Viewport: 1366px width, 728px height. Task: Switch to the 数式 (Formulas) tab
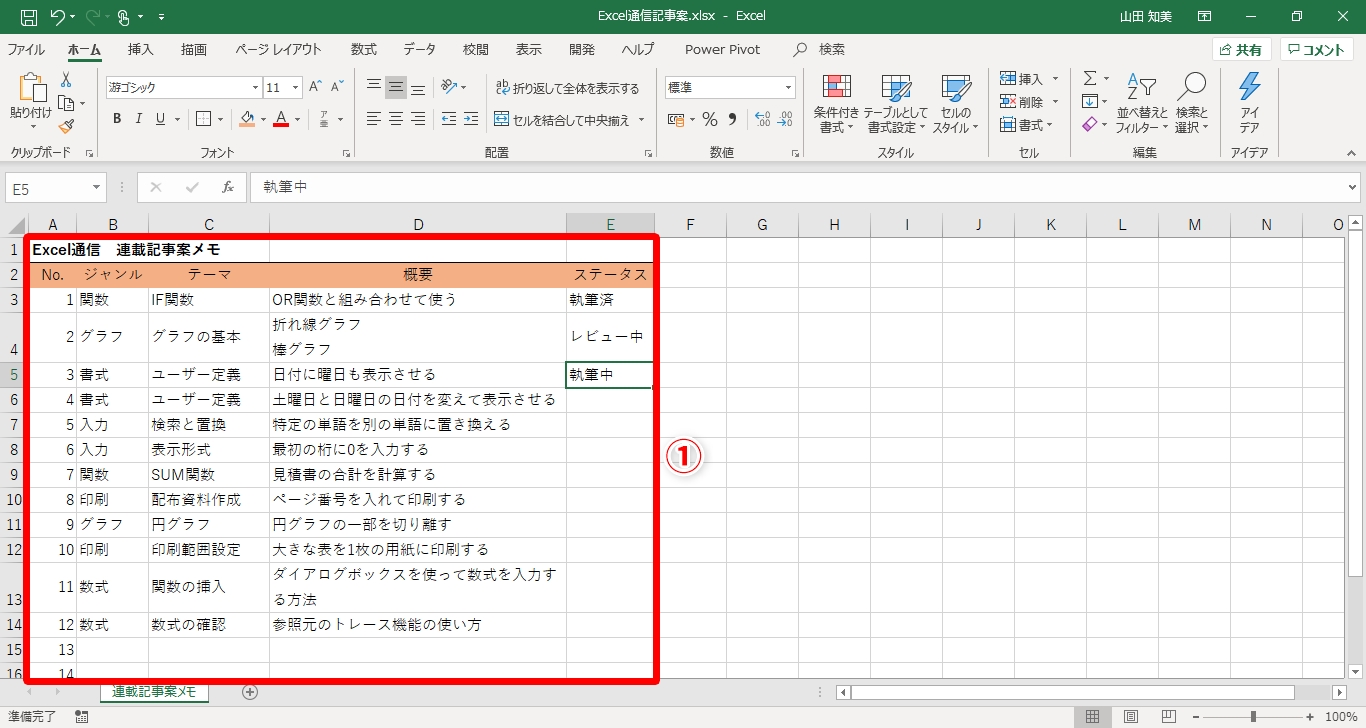(364, 49)
